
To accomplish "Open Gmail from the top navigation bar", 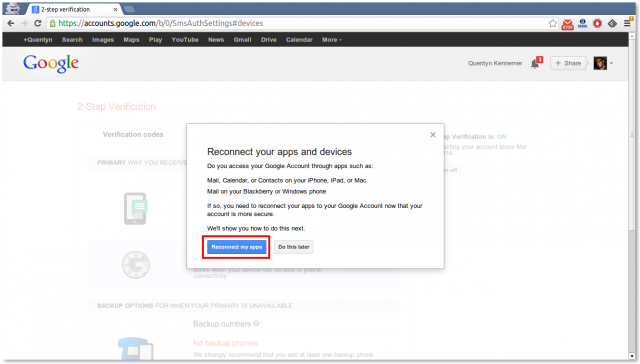I will pyautogui.click(x=242, y=40).
